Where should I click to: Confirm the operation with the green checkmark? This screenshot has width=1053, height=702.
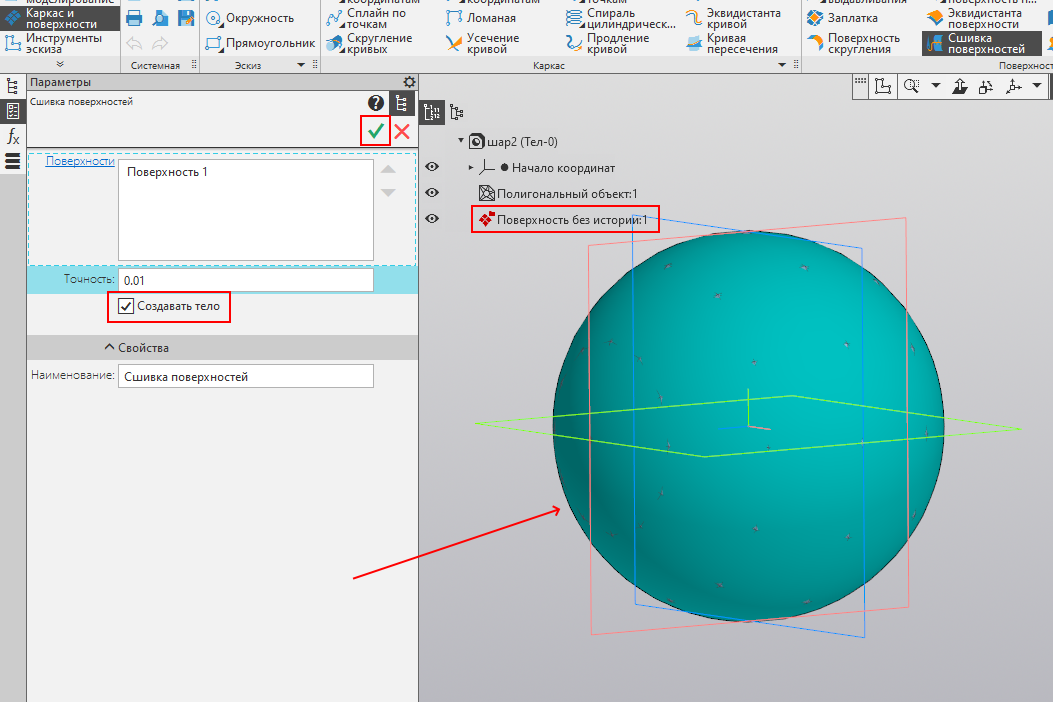pyautogui.click(x=376, y=131)
